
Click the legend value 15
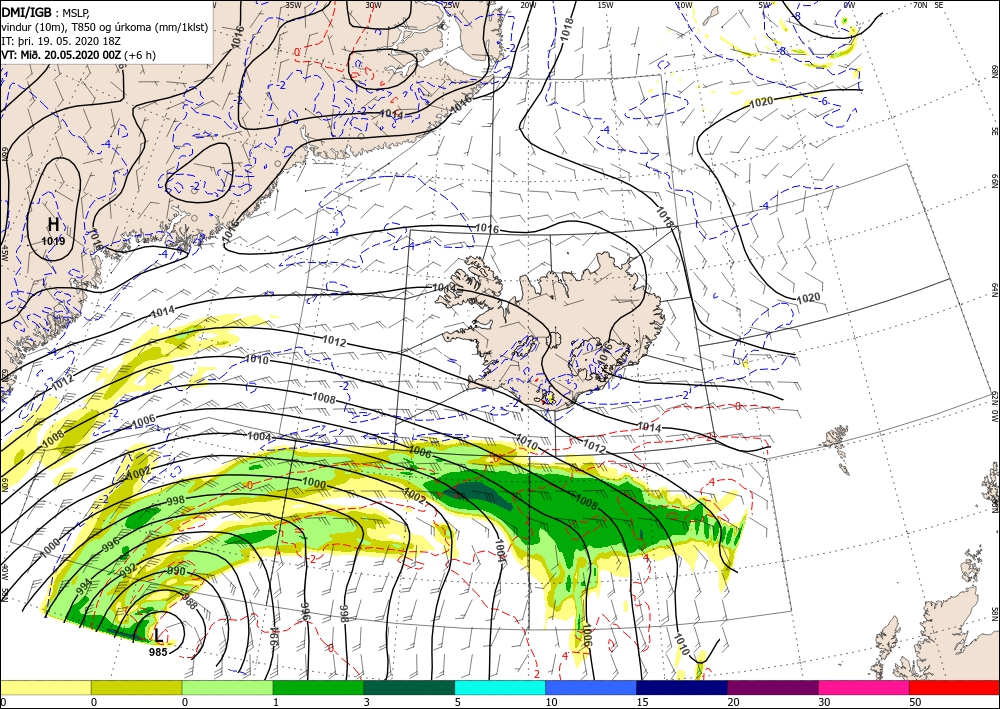point(642,703)
